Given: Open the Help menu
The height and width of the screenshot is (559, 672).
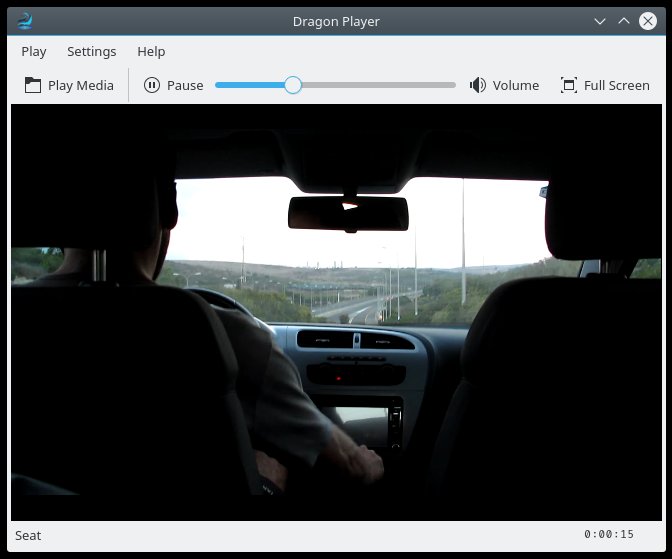Looking at the screenshot, I should [x=151, y=52].
